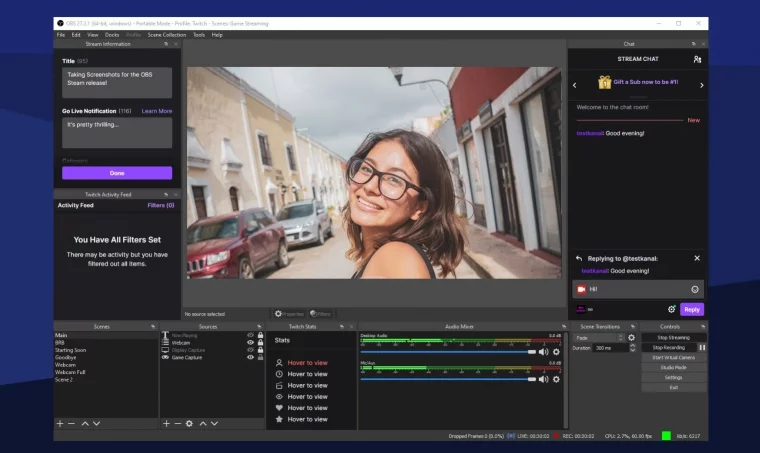
Task: Open the Fade transition dropdown
Action: pyautogui.click(x=599, y=338)
